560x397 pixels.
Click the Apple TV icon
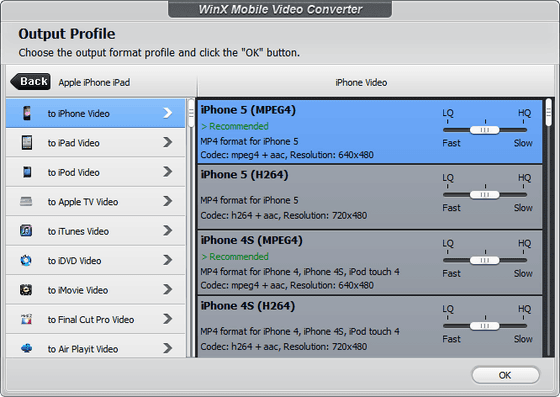click(26, 201)
